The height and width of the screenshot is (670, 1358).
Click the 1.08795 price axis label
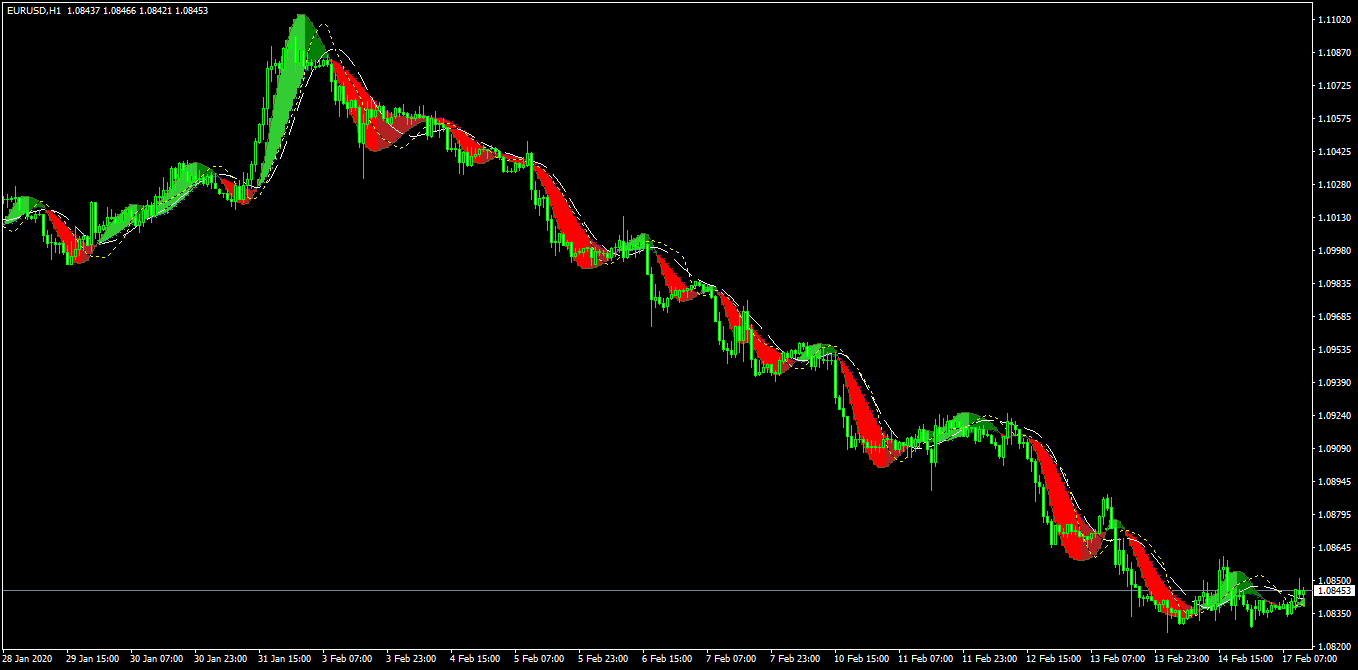(1336, 515)
